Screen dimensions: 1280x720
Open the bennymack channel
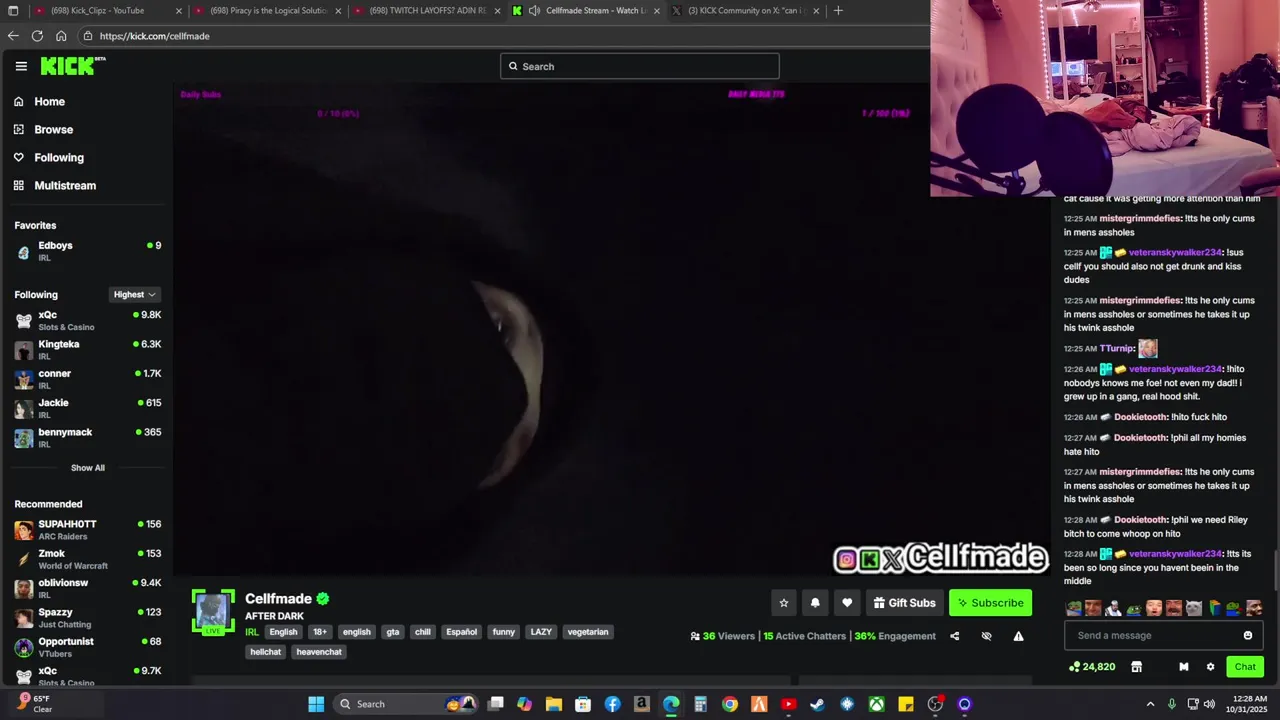[x=87, y=437]
